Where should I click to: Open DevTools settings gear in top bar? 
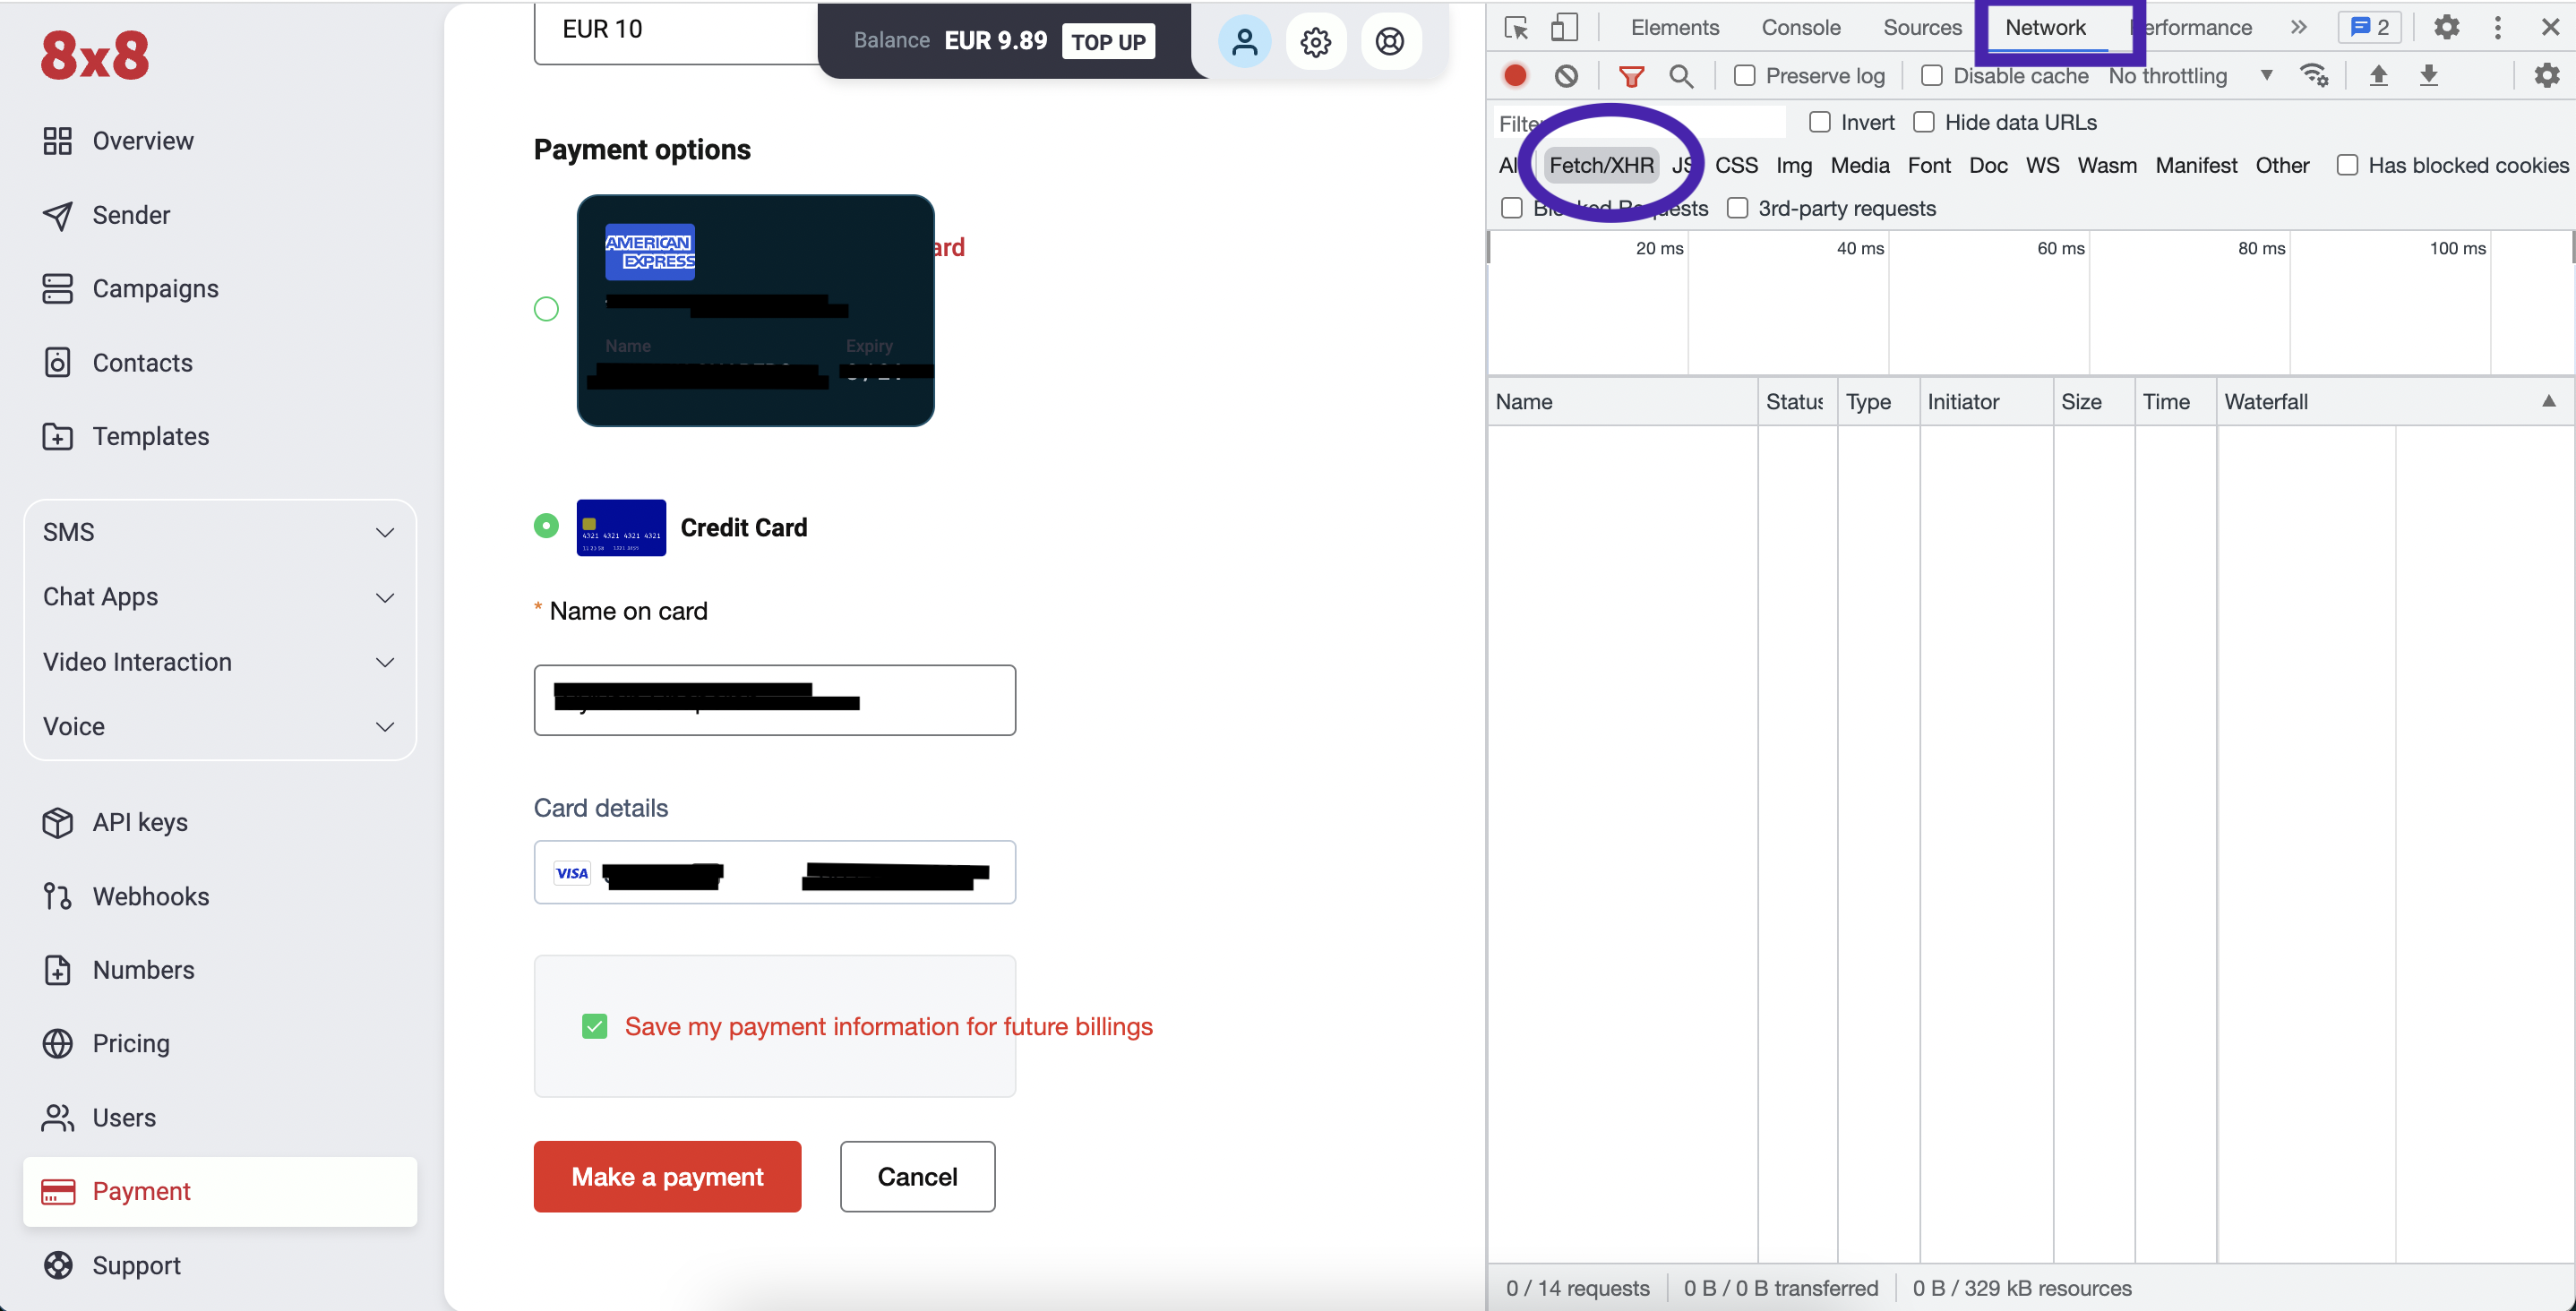tap(2446, 27)
